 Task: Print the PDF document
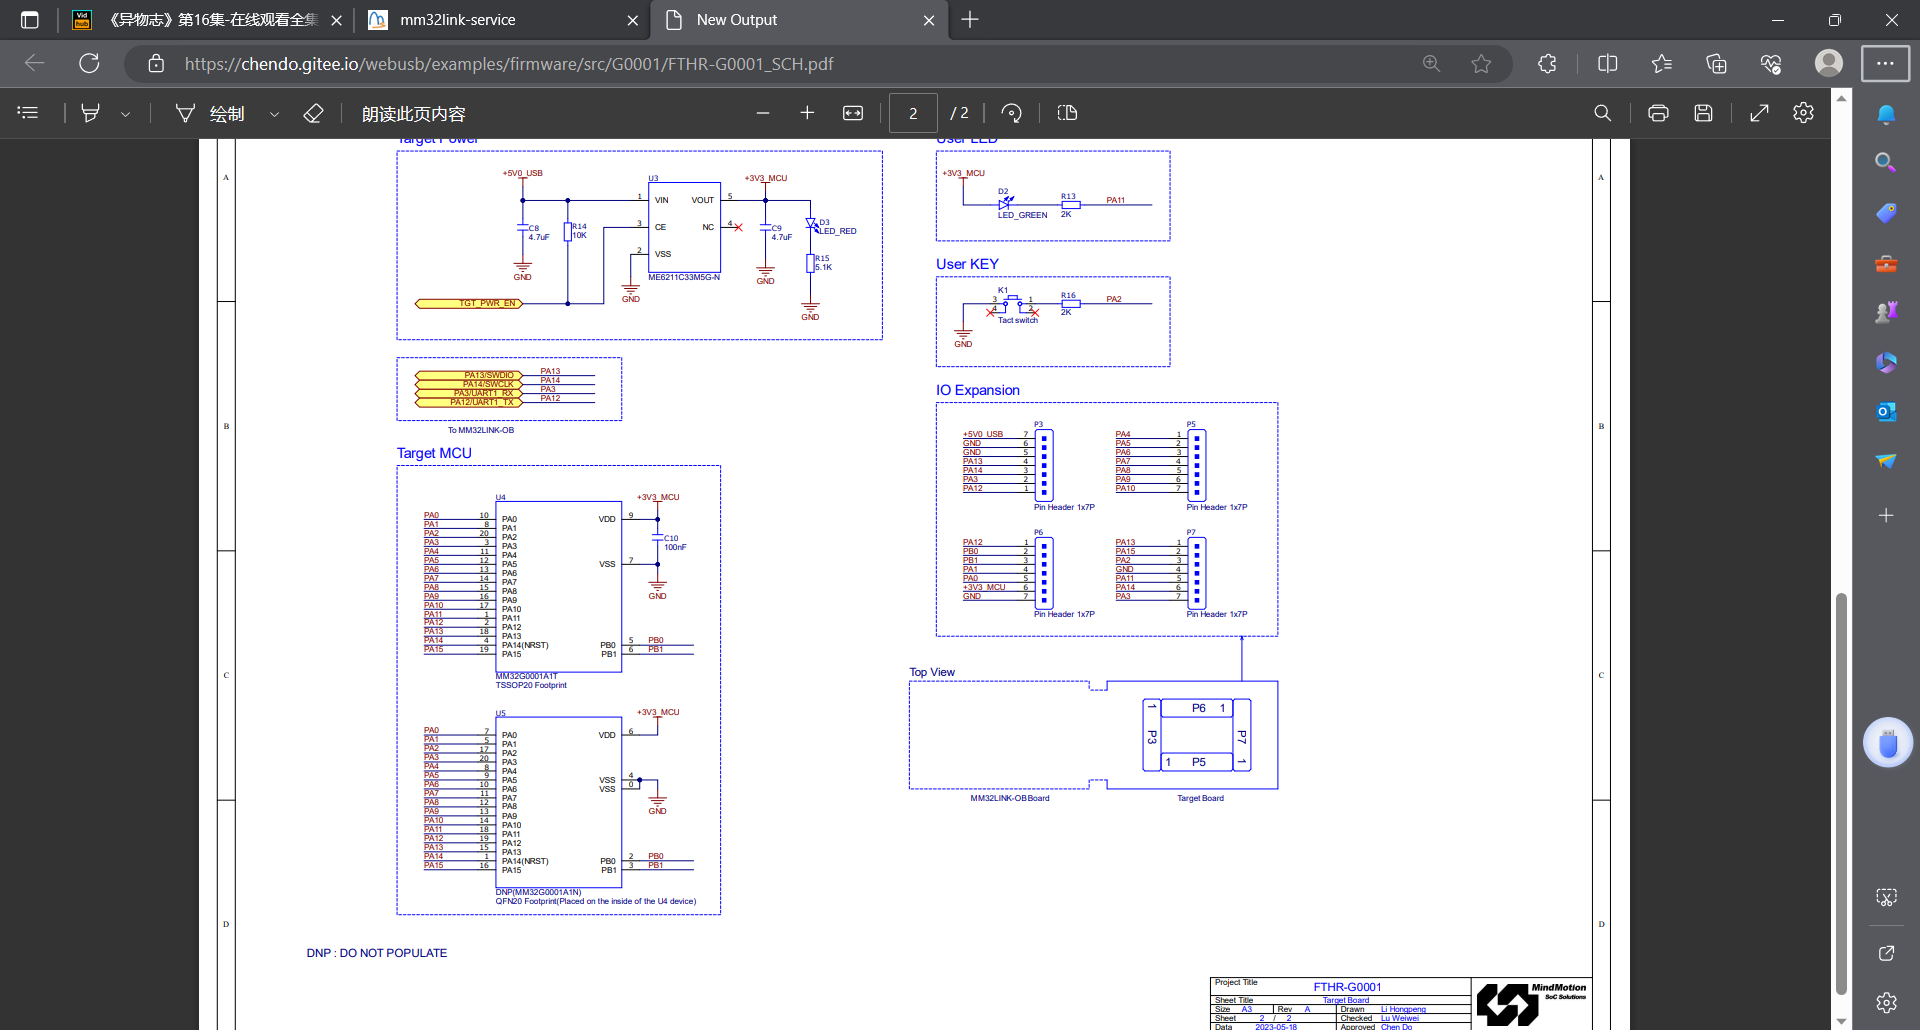1658,113
